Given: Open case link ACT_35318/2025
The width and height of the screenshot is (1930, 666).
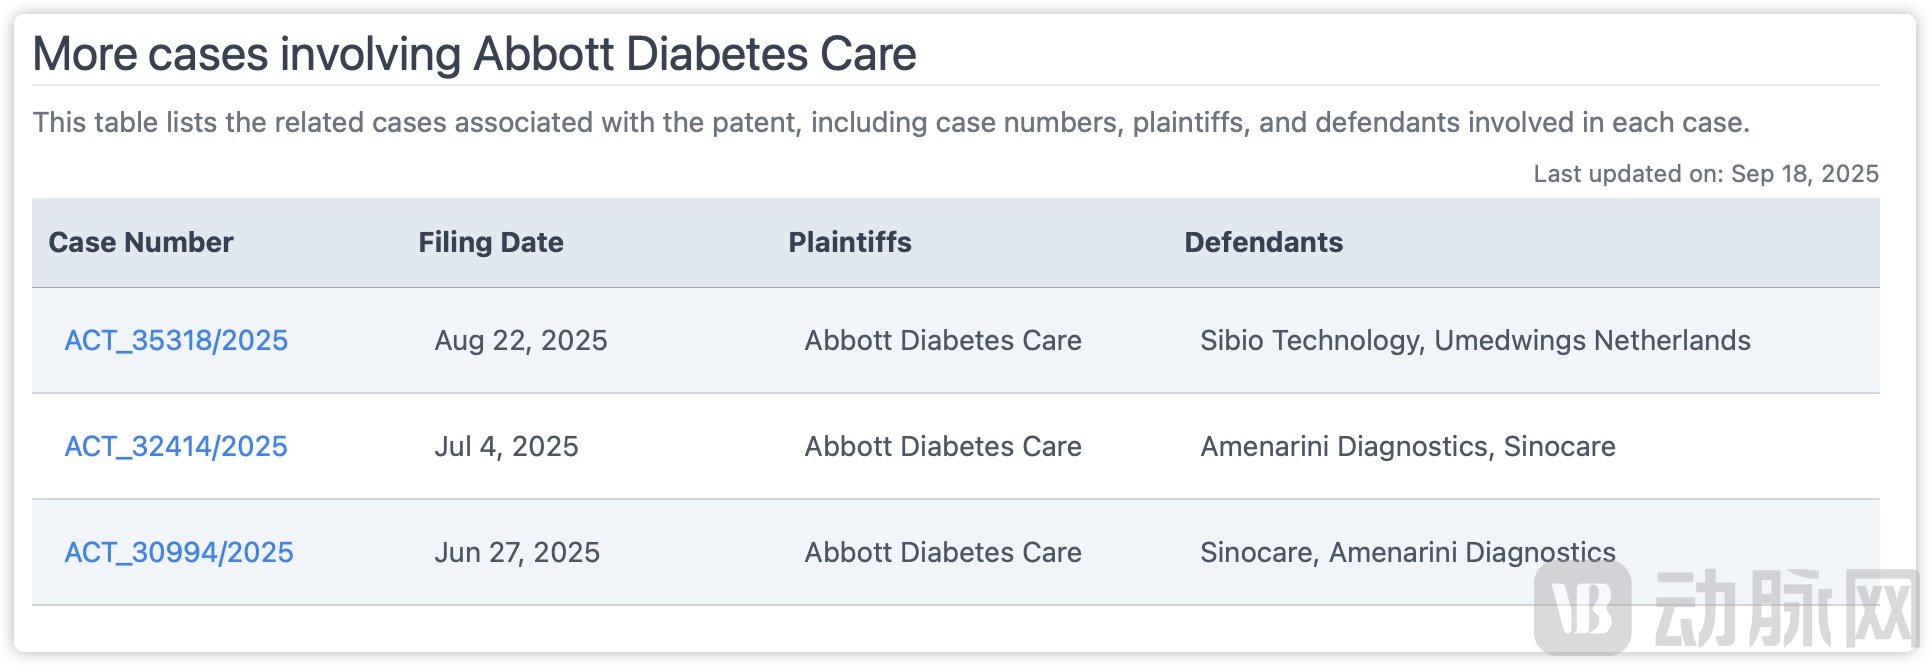Looking at the screenshot, I should click(x=176, y=341).
